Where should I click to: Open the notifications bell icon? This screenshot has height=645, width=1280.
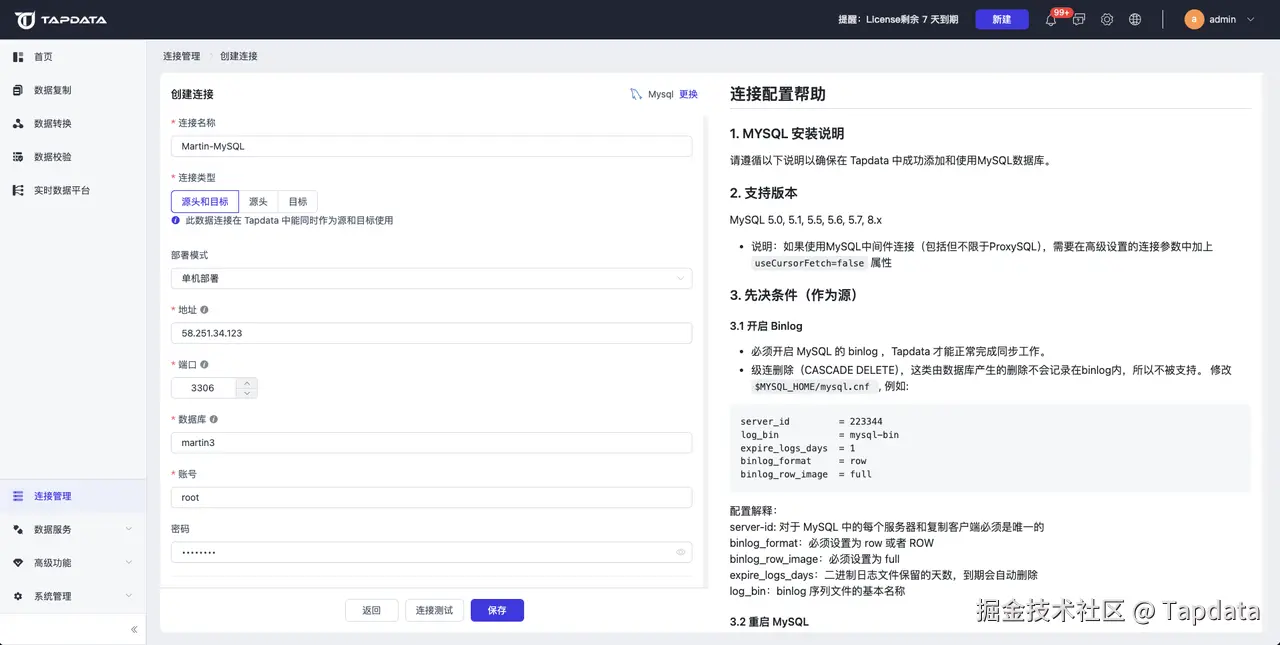coord(1051,20)
